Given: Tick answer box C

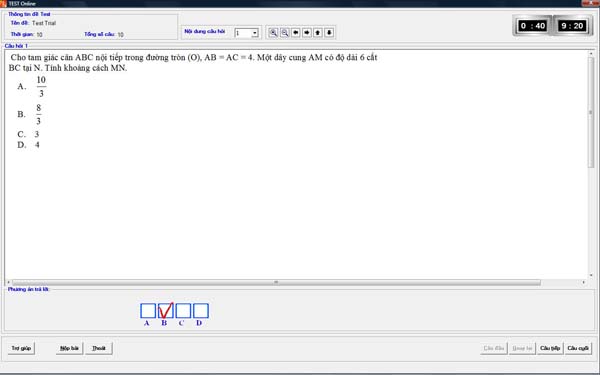Looking at the screenshot, I should click(x=183, y=311).
